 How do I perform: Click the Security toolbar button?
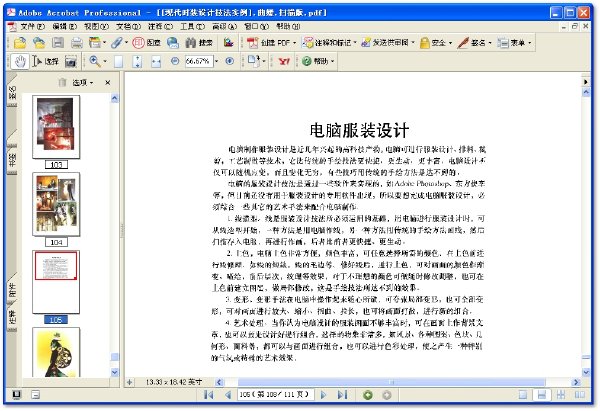(x=436, y=42)
